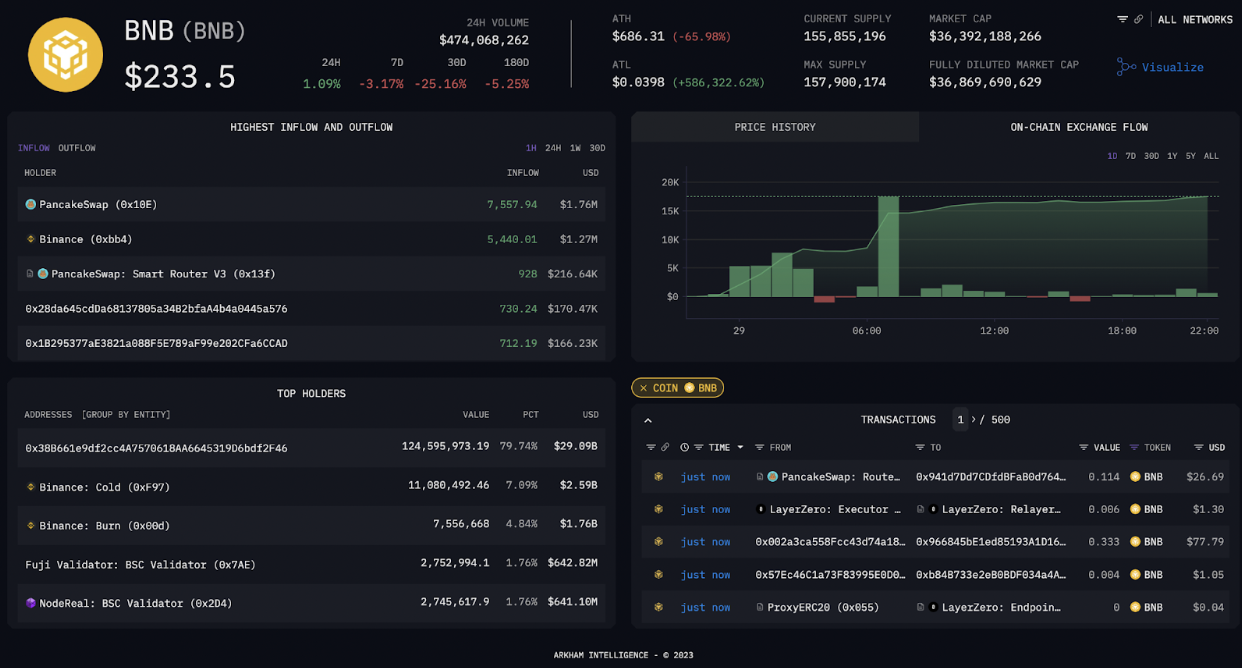Switch to the Price History tab
Image resolution: width=1242 pixels, height=668 pixels.
(774, 127)
